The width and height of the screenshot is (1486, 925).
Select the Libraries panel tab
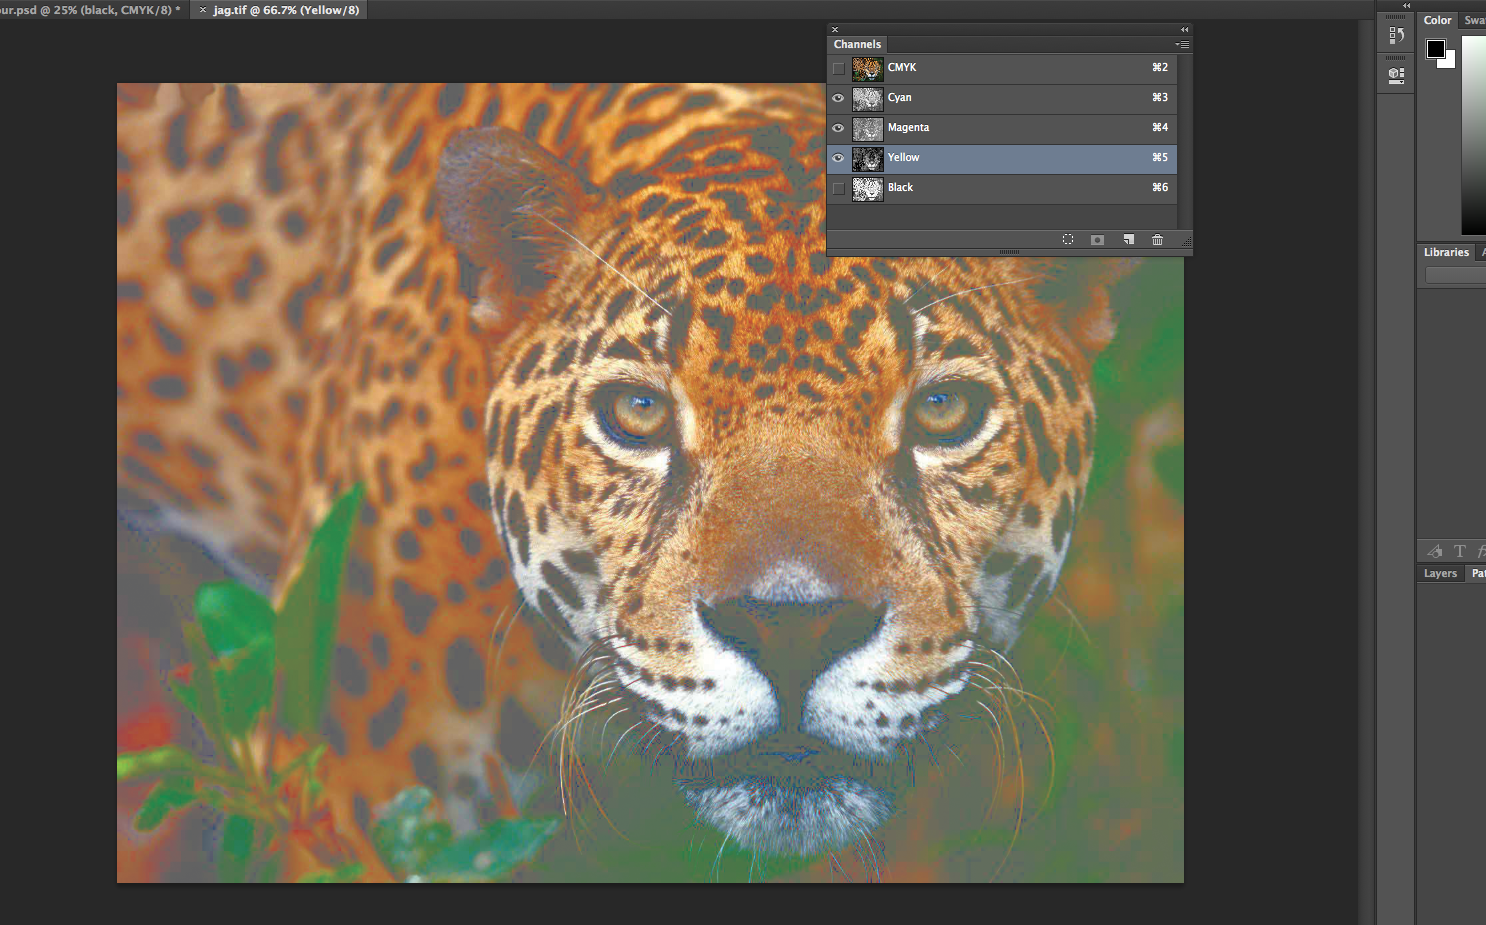tap(1446, 252)
